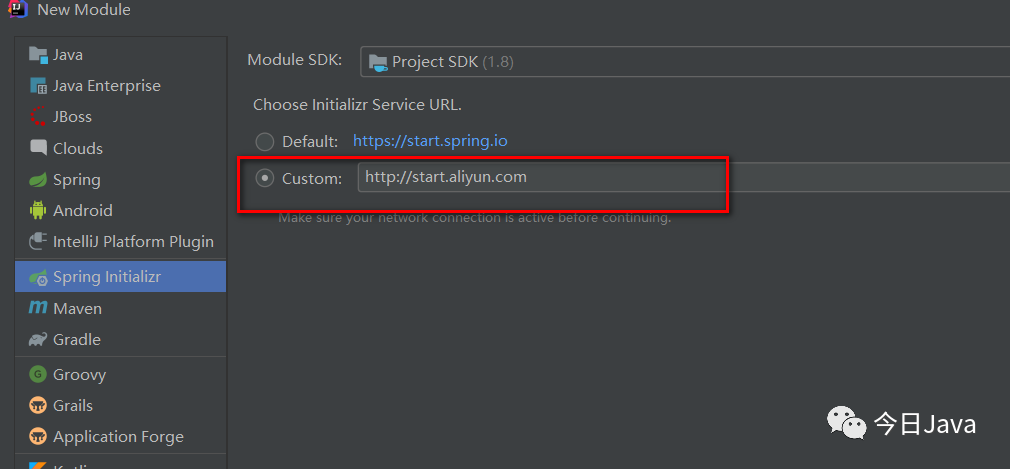Open the Module SDK dropdown
The image size is (1010, 469).
click(x=684, y=62)
